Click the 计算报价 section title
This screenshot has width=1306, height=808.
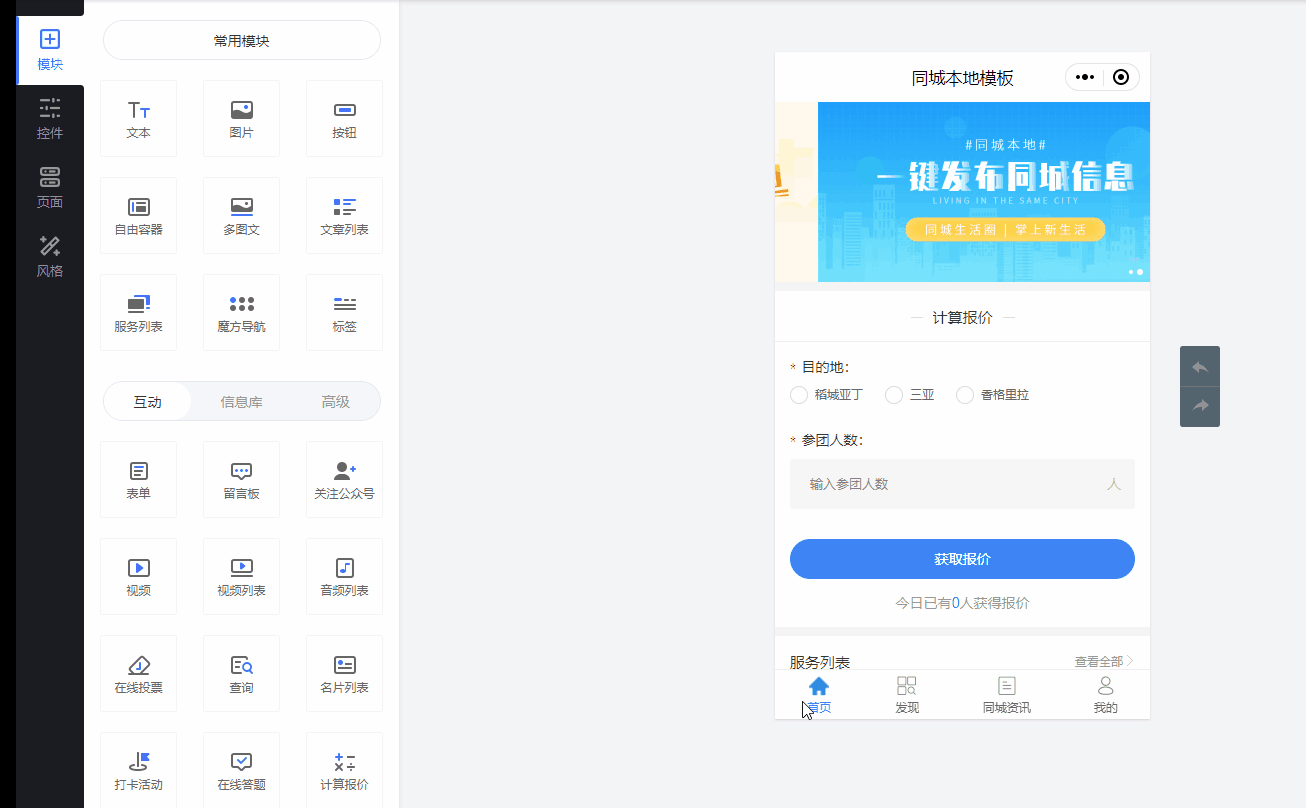tap(962, 317)
